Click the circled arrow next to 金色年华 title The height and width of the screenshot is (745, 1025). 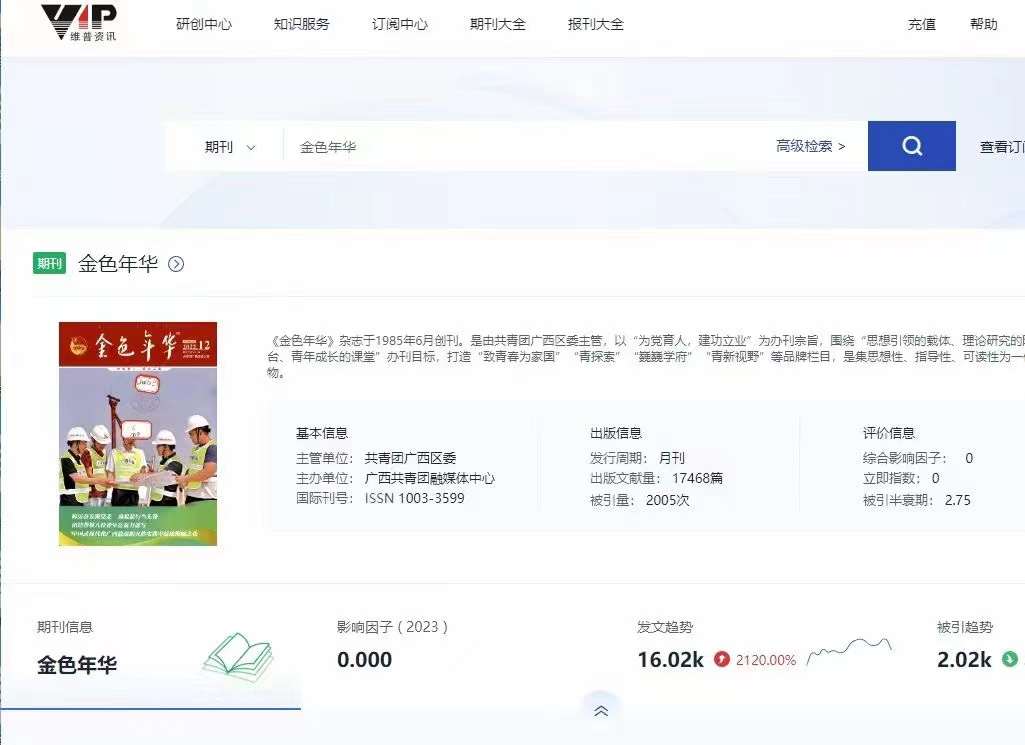point(176,264)
